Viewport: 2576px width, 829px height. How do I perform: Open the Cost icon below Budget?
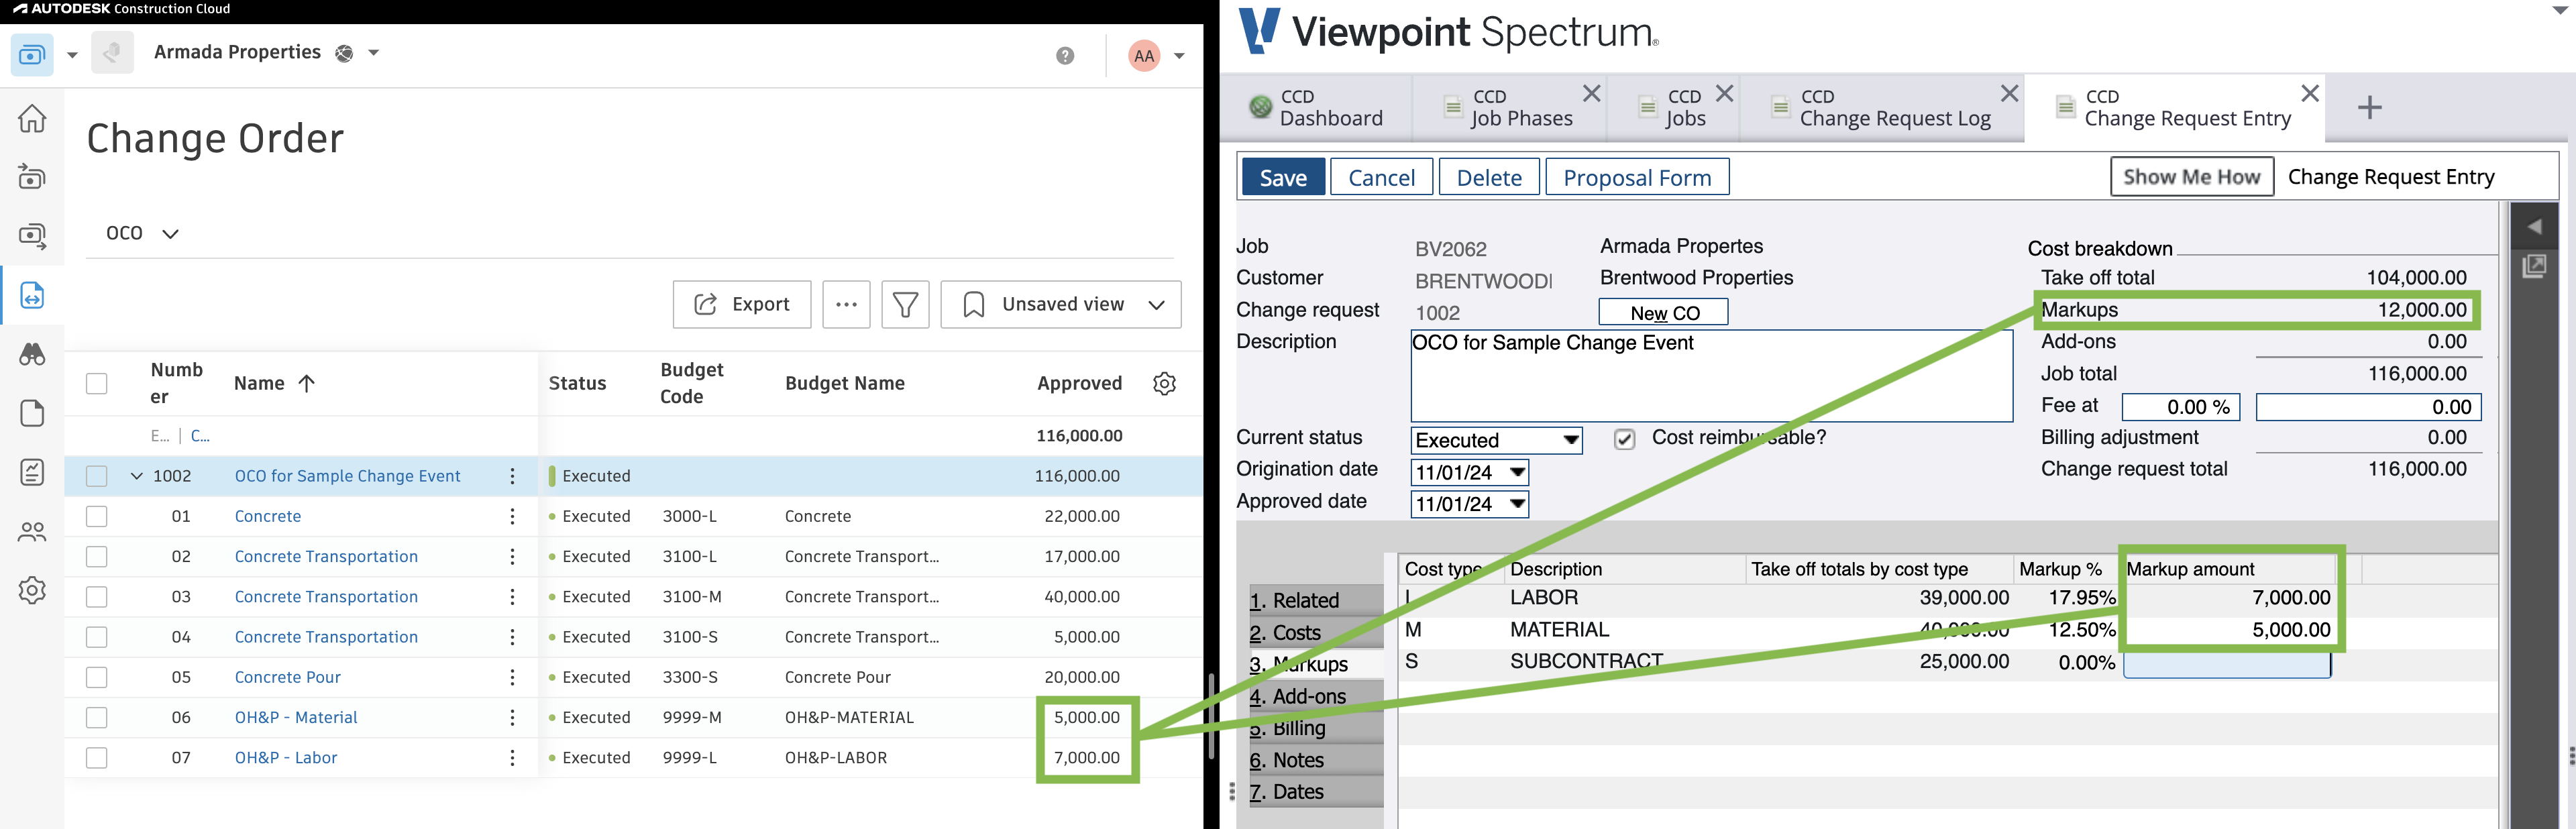click(32, 236)
